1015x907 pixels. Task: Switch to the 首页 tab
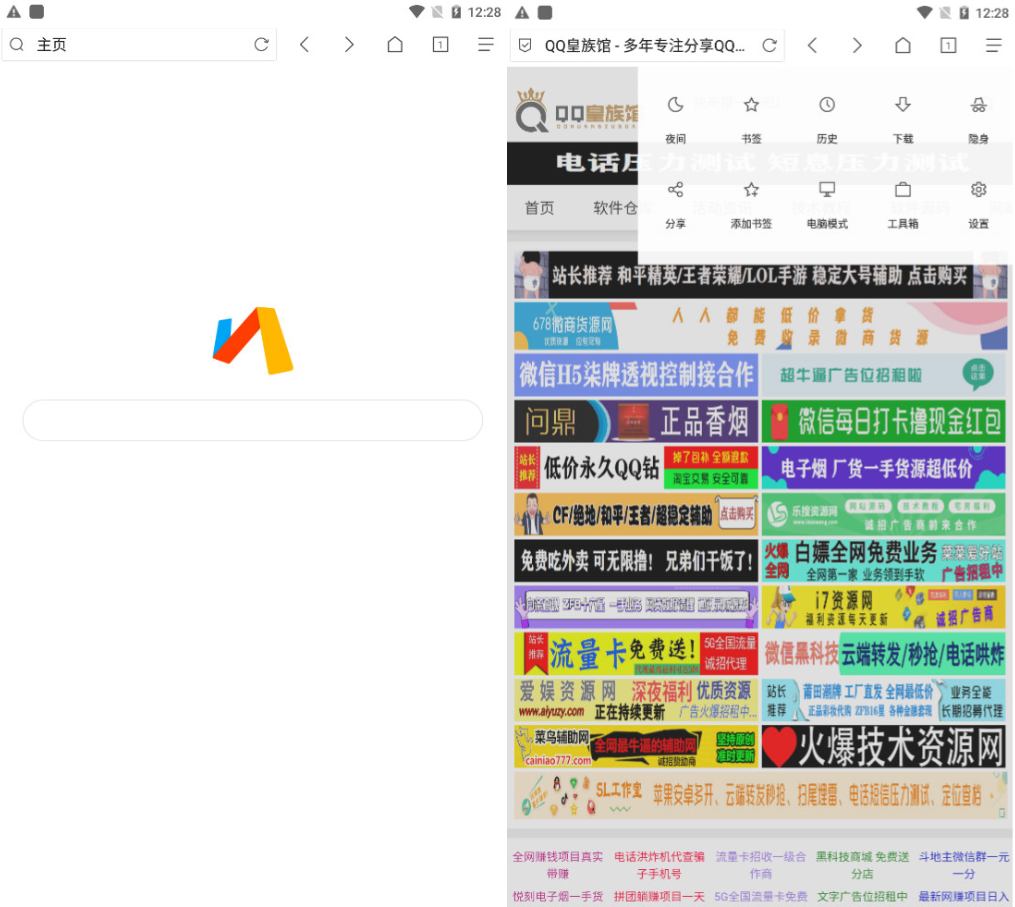pyautogui.click(x=540, y=209)
